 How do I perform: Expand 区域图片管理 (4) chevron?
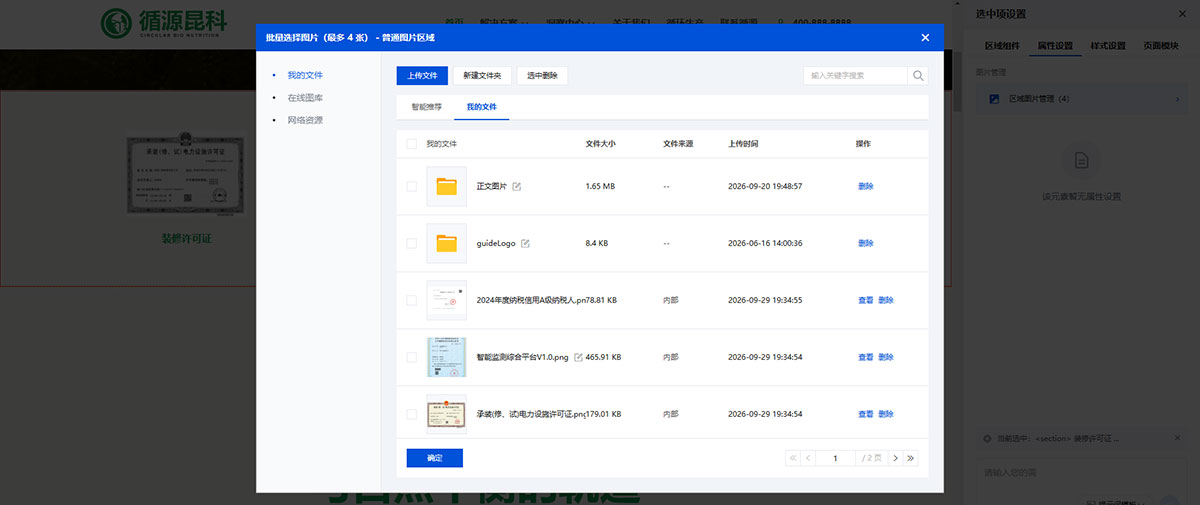1177,99
